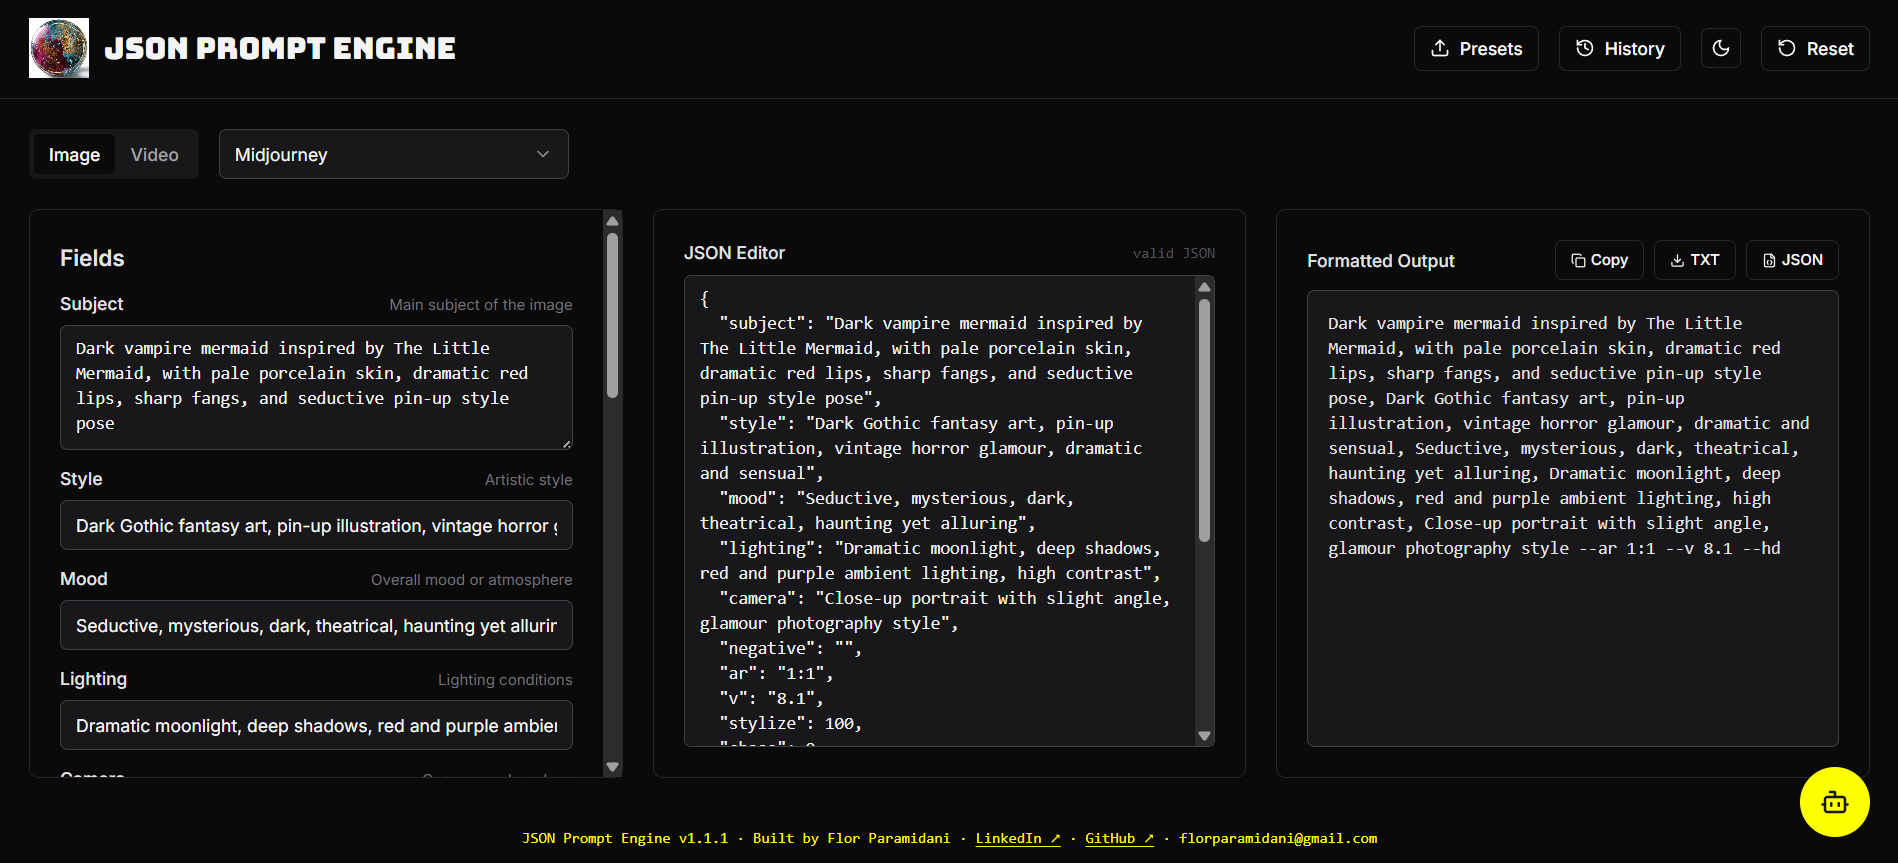
Task: Click the 'Main subject of the image' hint
Action: click(481, 304)
